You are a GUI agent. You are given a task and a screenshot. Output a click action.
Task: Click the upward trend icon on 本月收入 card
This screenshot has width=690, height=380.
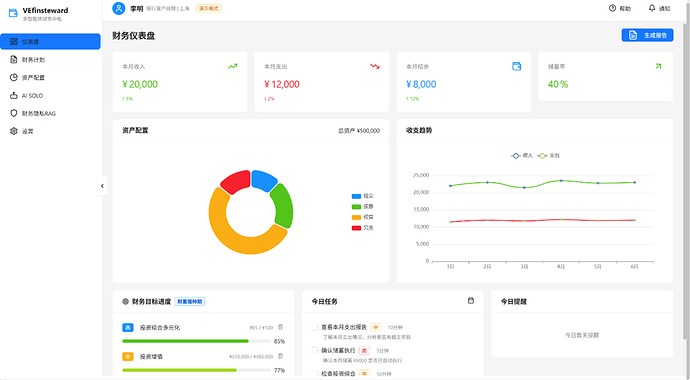point(233,66)
